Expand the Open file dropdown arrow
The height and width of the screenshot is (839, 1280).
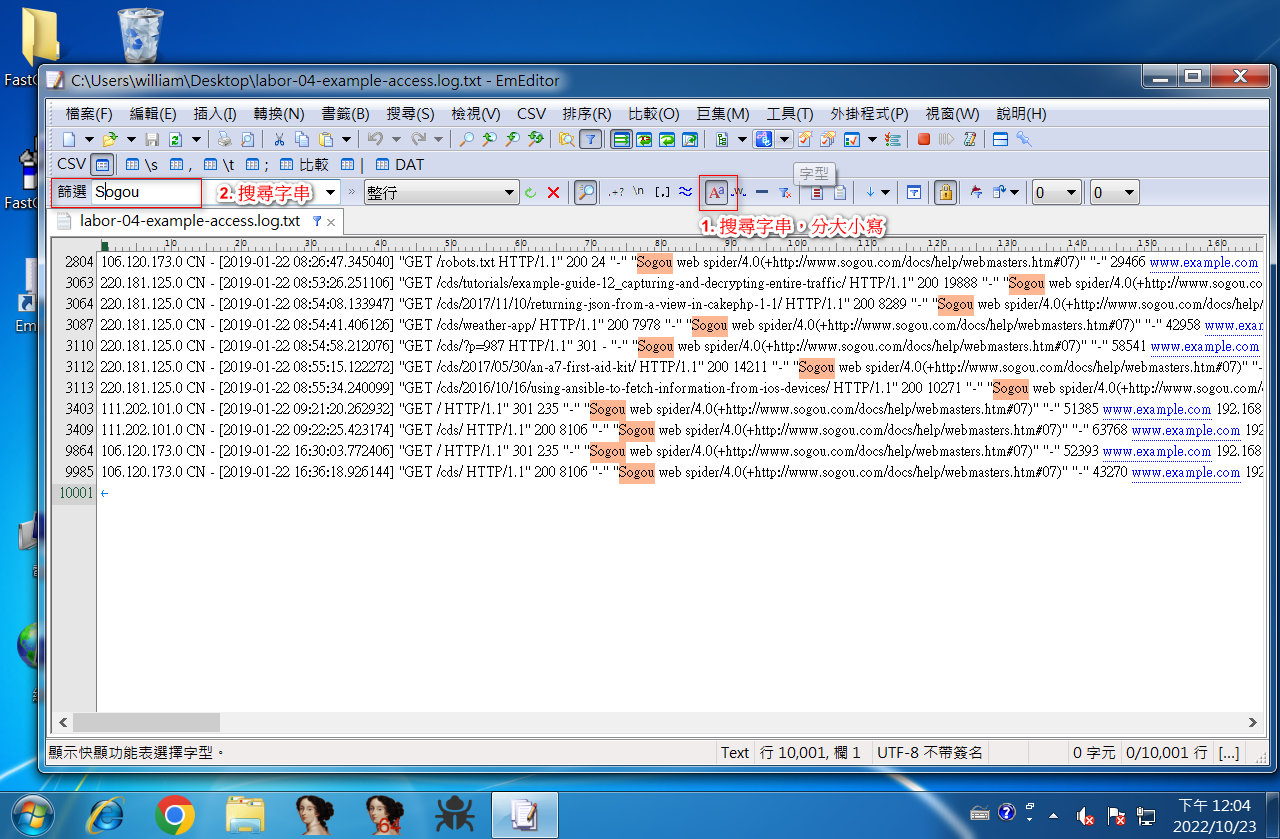coord(131,139)
